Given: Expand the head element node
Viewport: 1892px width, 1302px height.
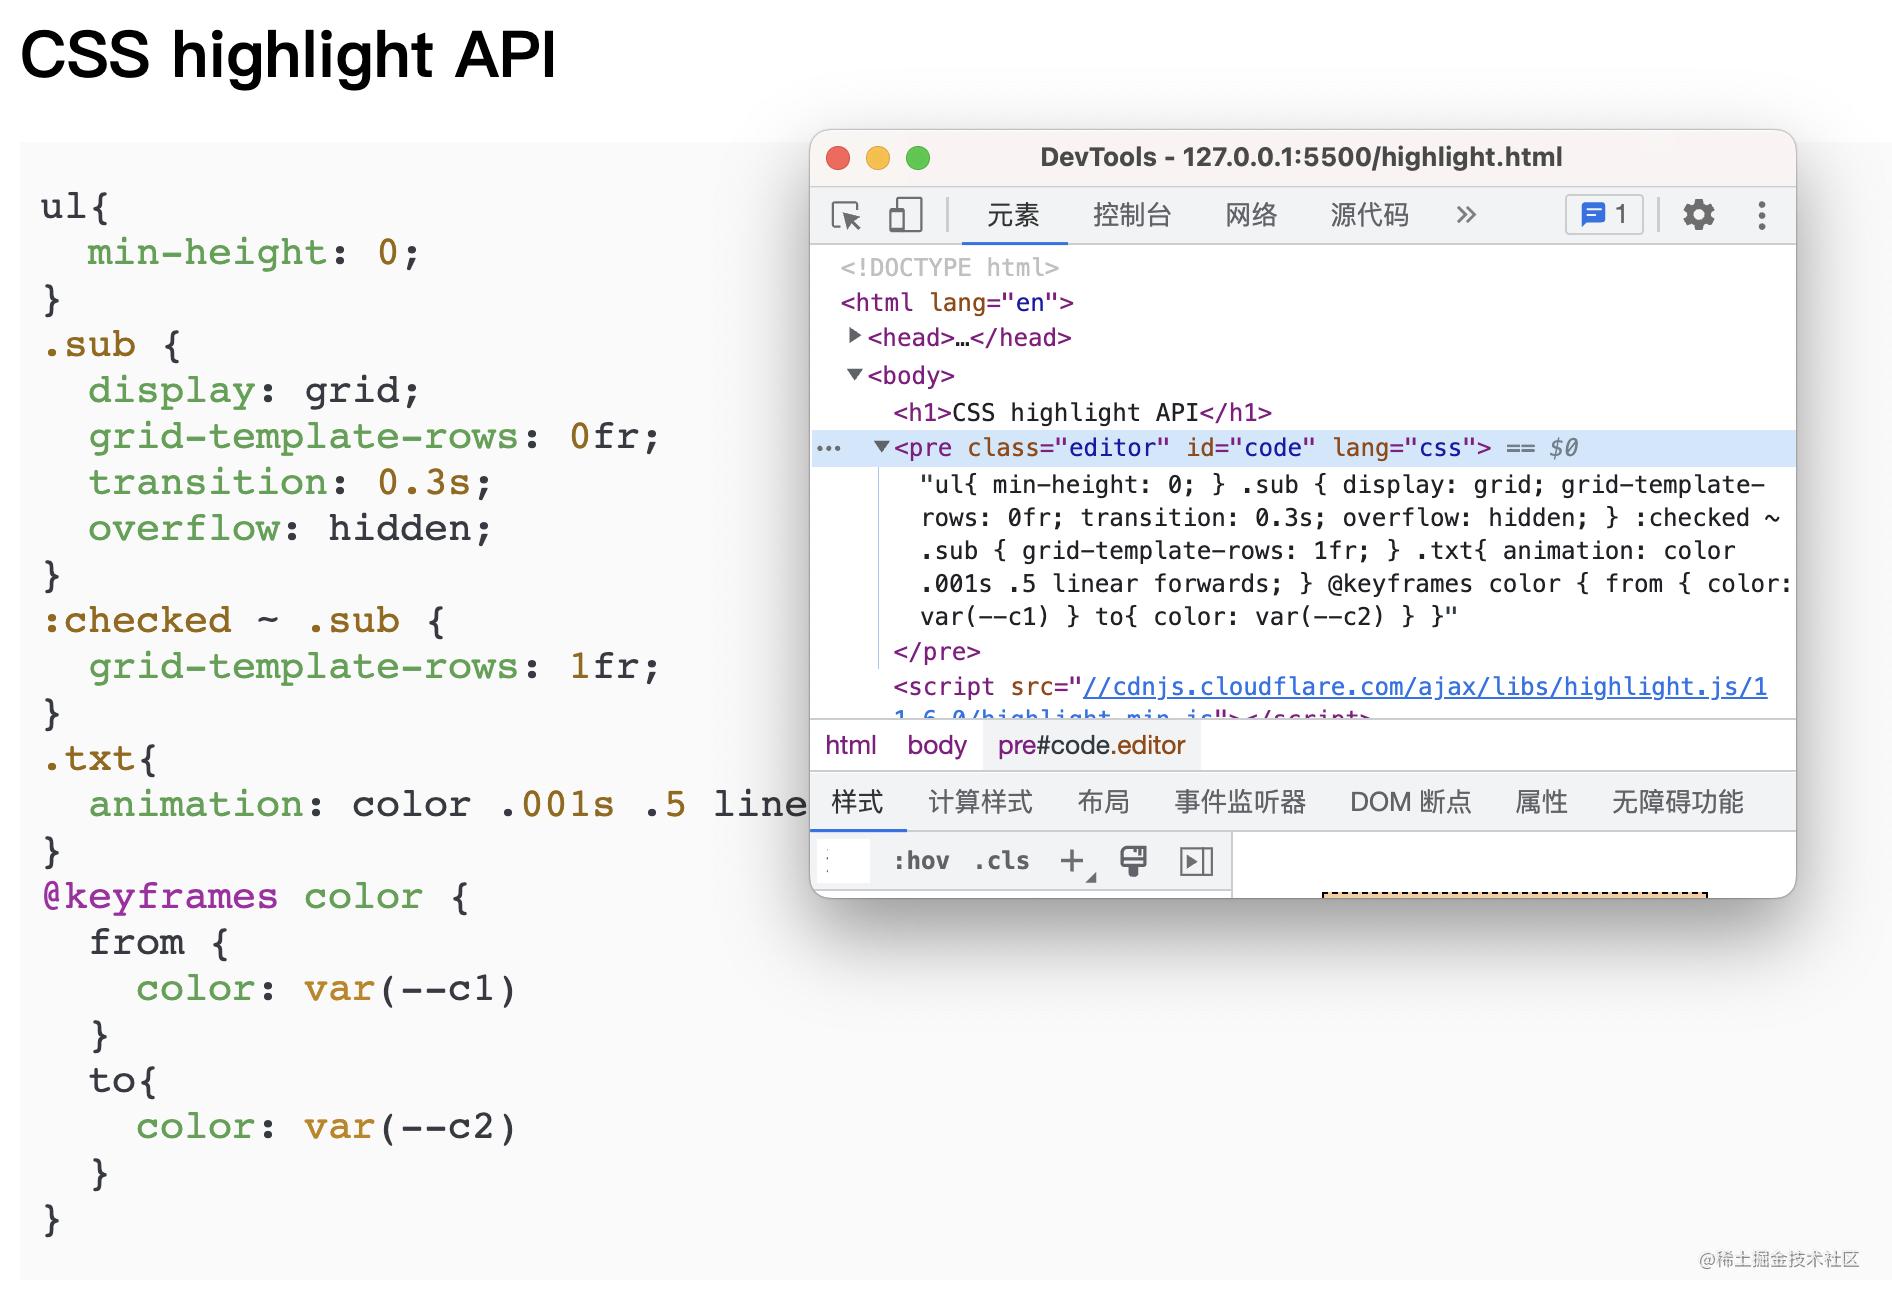Looking at the screenshot, I should click(854, 336).
